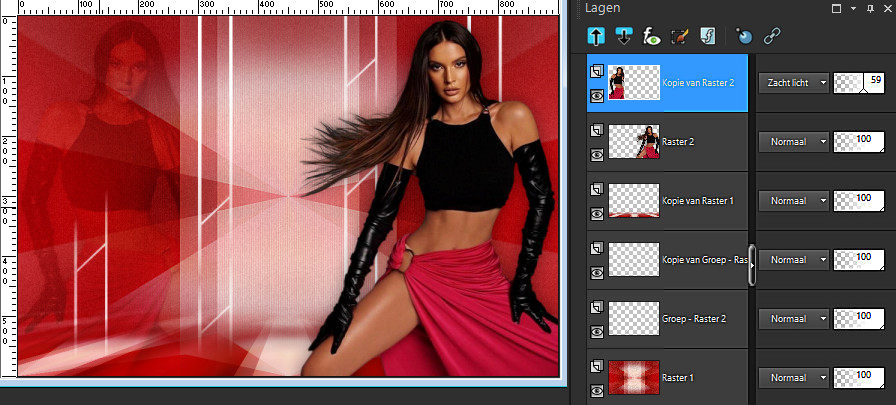Viewport: 896px width, 405px height.
Task: Toggle visibility of Raster 2 layer
Action: (x=596, y=155)
